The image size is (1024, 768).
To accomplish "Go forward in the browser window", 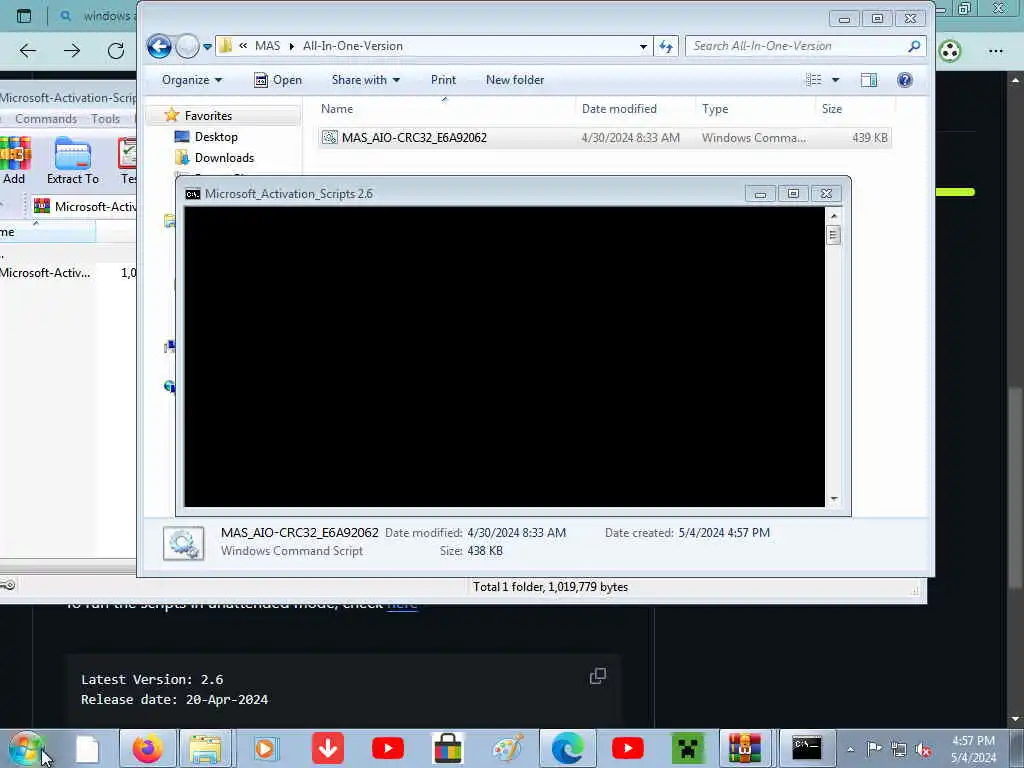I will pyautogui.click(x=72, y=50).
